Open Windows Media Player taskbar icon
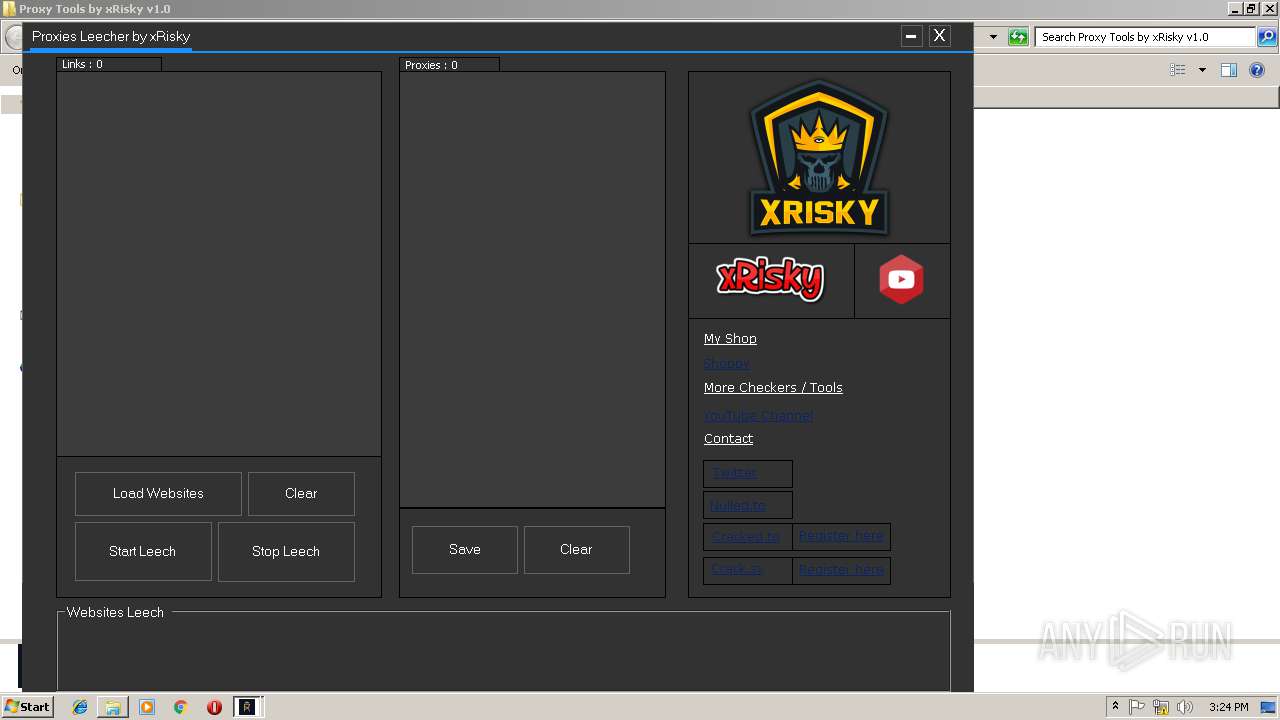The height and width of the screenshot is (720, 1280). (x=147, y=707)
